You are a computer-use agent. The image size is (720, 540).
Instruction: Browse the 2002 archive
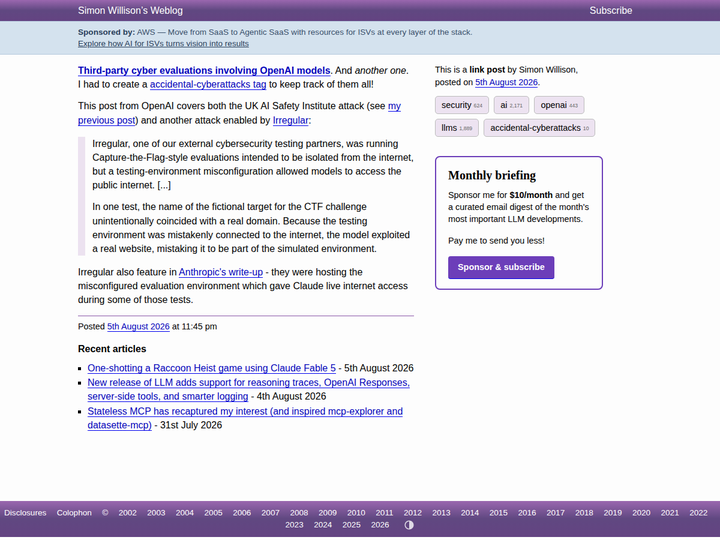(x=127, y=513)
